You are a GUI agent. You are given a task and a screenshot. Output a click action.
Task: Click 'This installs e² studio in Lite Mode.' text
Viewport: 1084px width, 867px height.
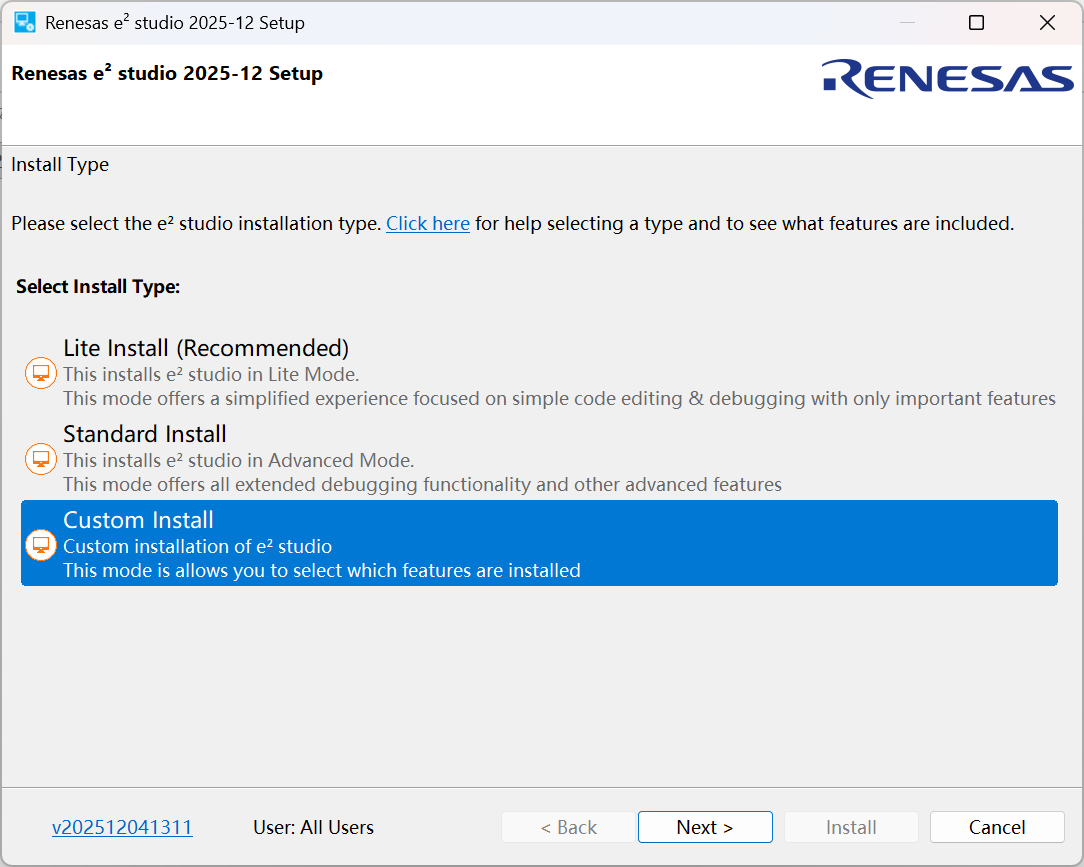pos(212,374)
